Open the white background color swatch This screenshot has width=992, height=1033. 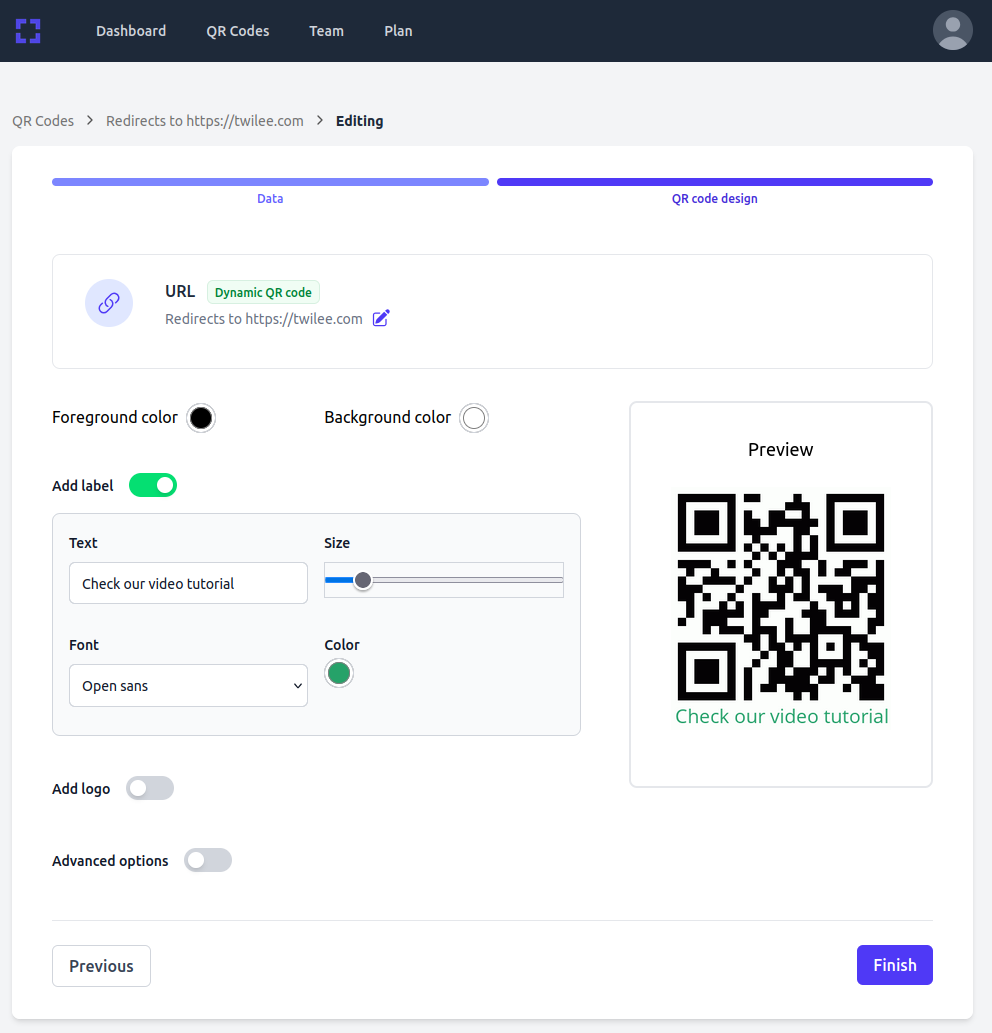click(474, 418)
